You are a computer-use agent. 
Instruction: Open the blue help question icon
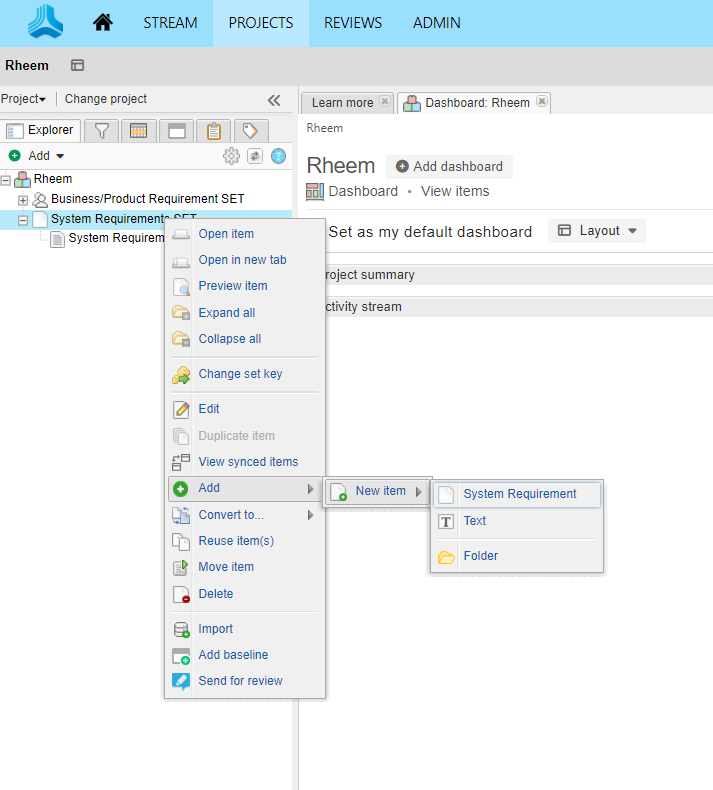pyautogui.click(x=278, y=156)
